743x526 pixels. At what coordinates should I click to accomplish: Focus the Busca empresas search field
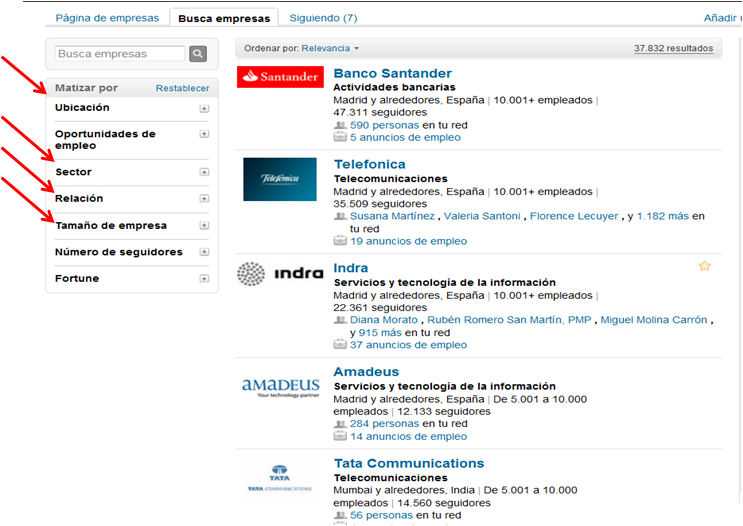pyautogui.click(x=120, y=54)
